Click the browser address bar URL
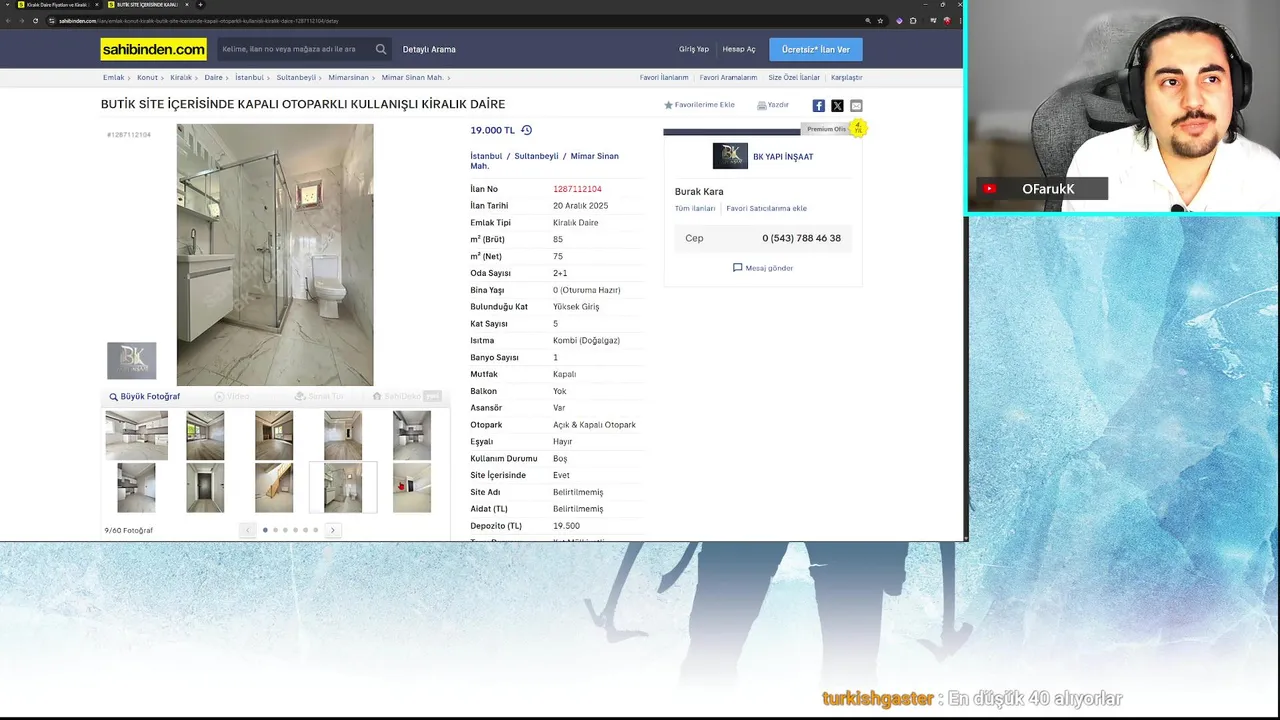 199,20
